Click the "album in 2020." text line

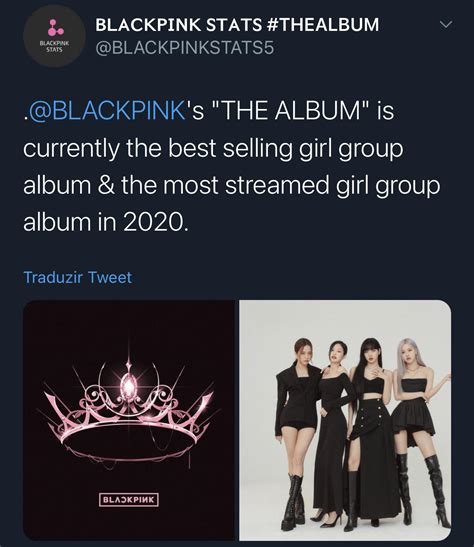[106, 223]
